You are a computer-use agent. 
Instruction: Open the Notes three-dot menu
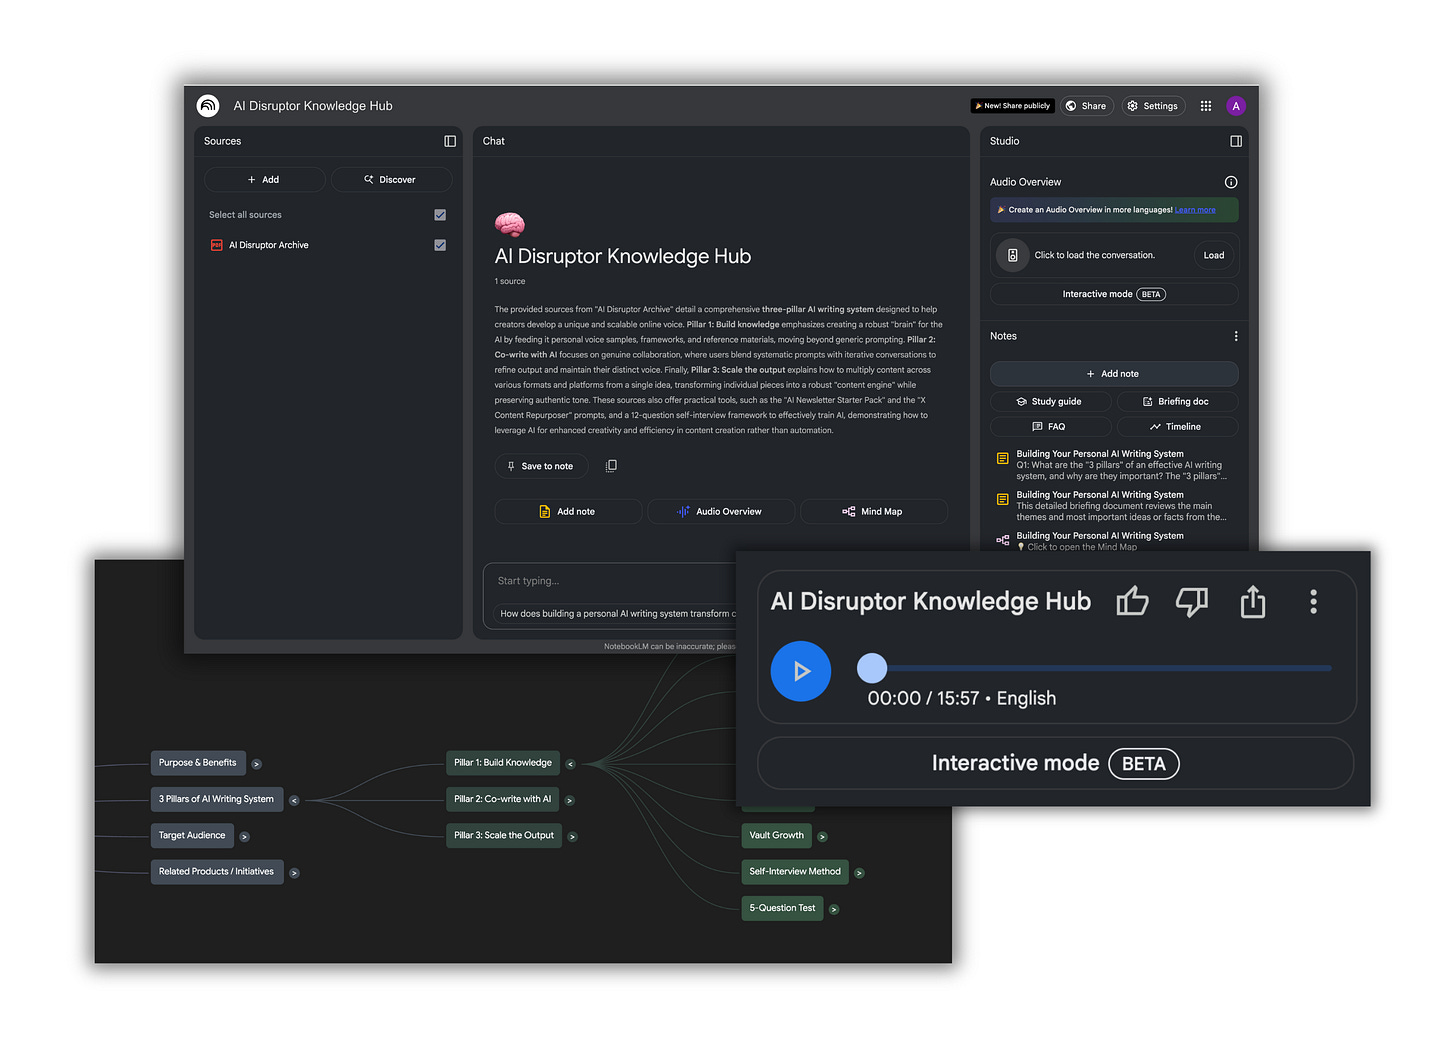pos(1236,336)
